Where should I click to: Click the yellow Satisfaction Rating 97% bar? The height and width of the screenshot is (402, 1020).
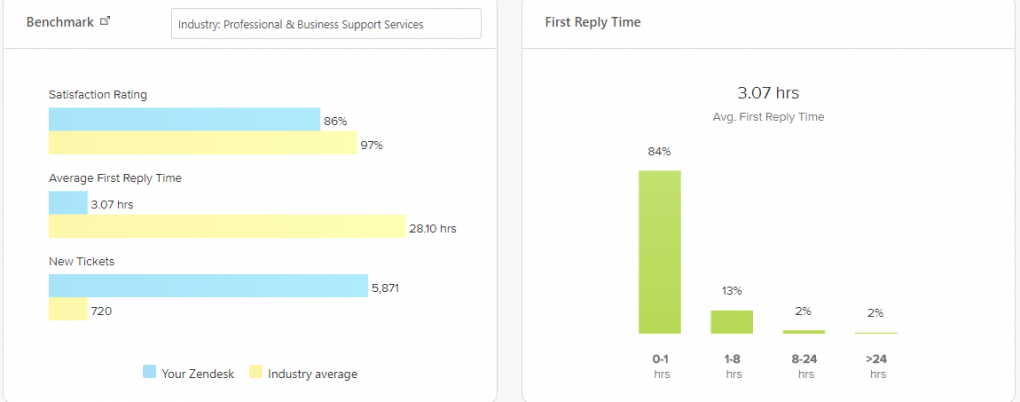click(203, 143)
